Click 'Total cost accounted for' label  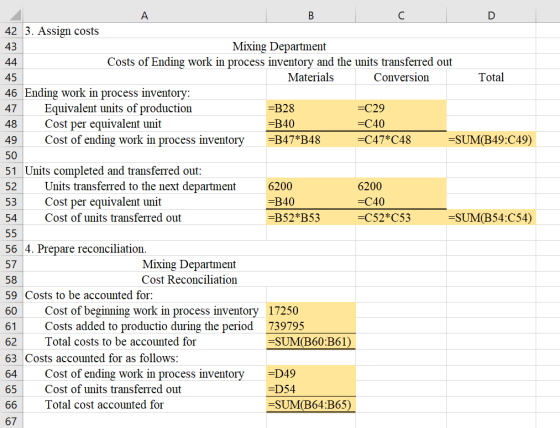pos(104,405)
